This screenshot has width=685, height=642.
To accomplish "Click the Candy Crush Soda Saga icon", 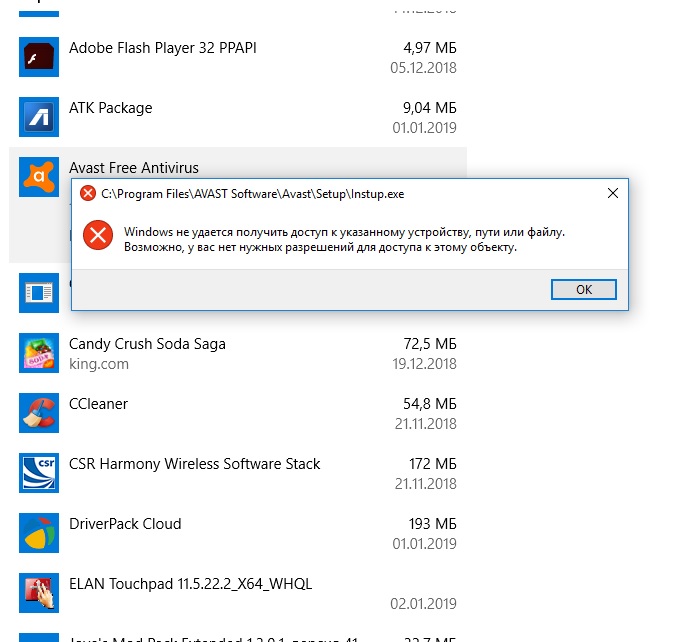I will tap(39, 353).
